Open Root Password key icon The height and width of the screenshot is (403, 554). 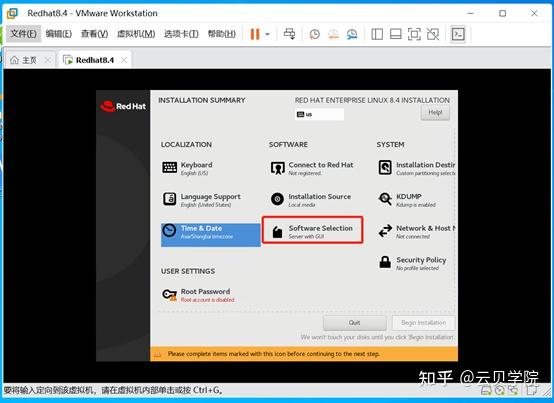pyautogui.click(x=170, y=294)
